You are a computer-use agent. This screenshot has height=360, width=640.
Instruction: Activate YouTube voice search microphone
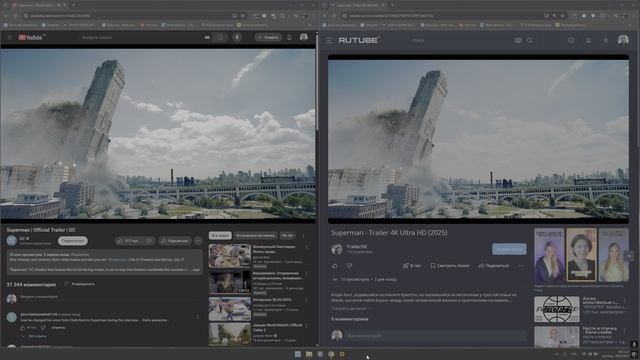[237, 37]
